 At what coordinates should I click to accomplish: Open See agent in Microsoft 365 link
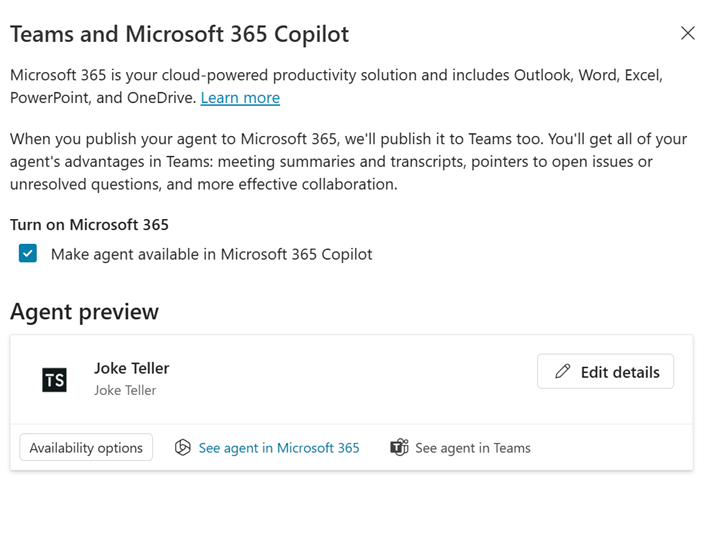pos(278,448)
